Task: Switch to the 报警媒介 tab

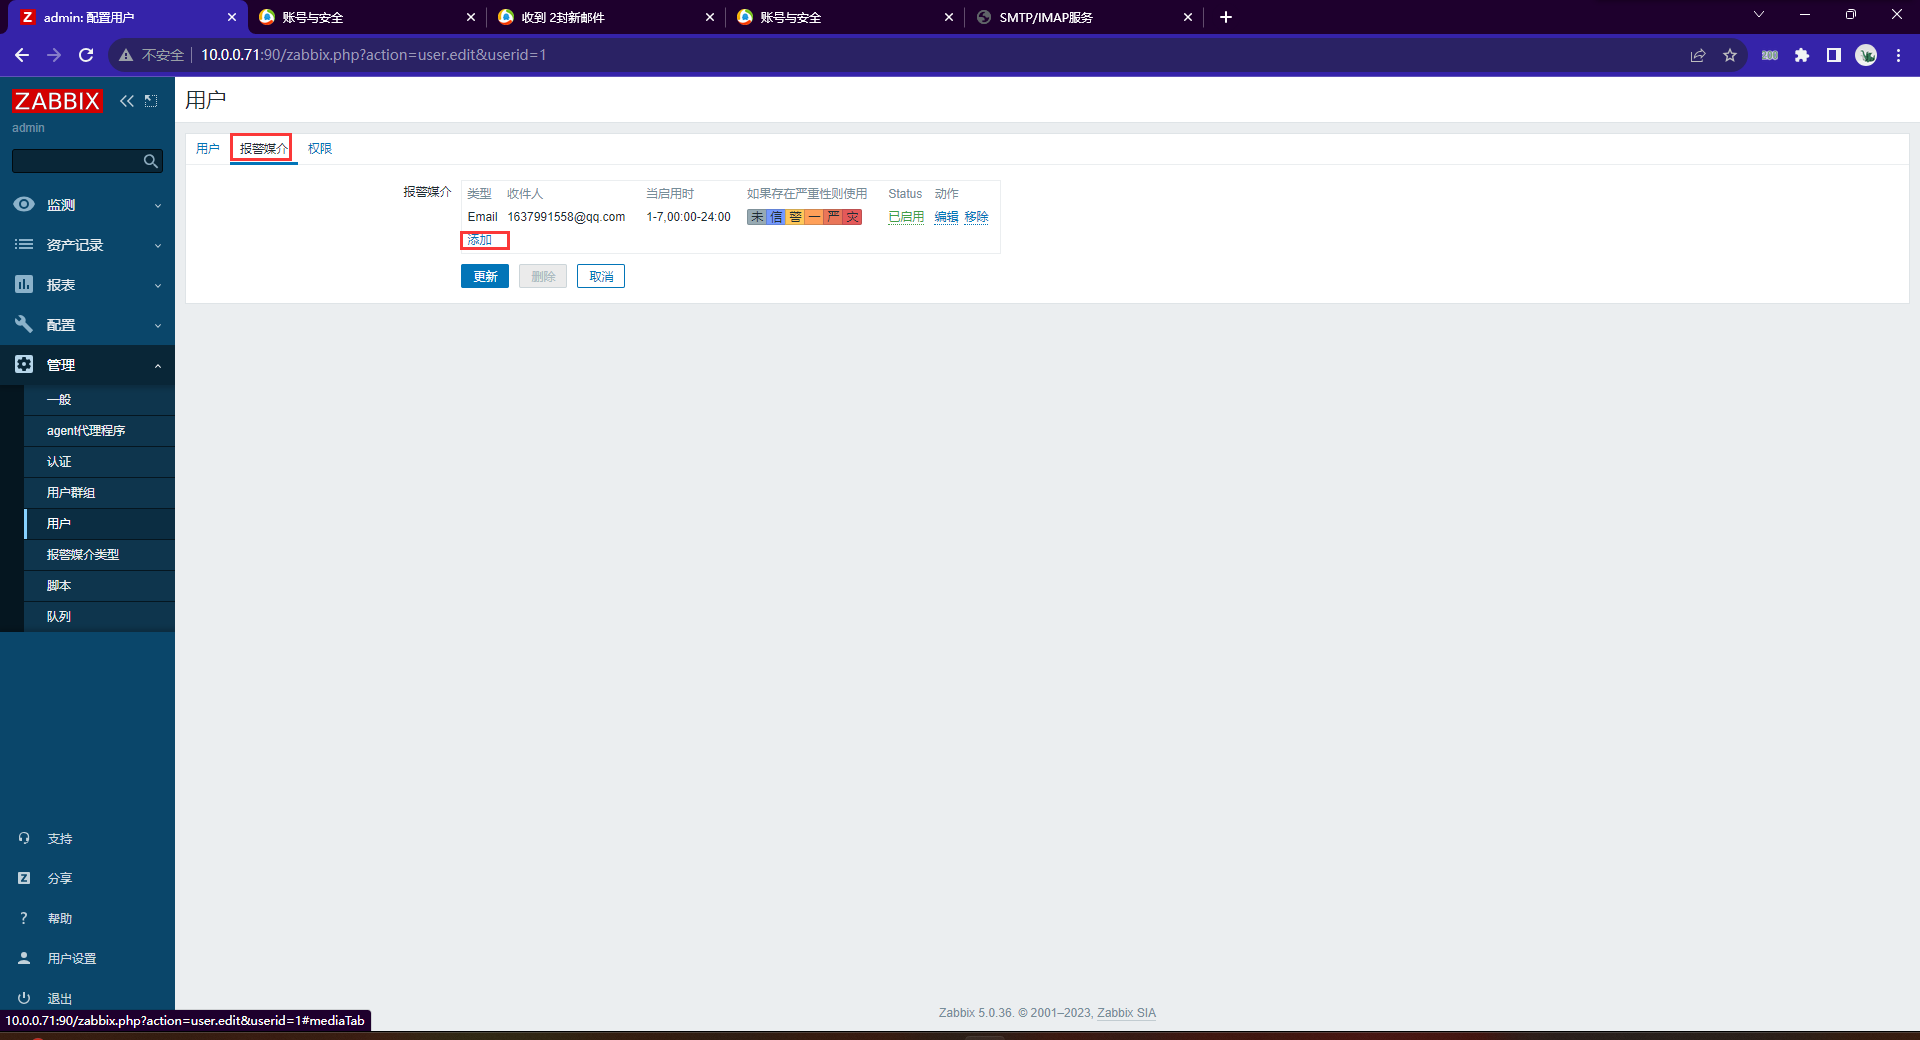Action: click(x=264, y=149)
